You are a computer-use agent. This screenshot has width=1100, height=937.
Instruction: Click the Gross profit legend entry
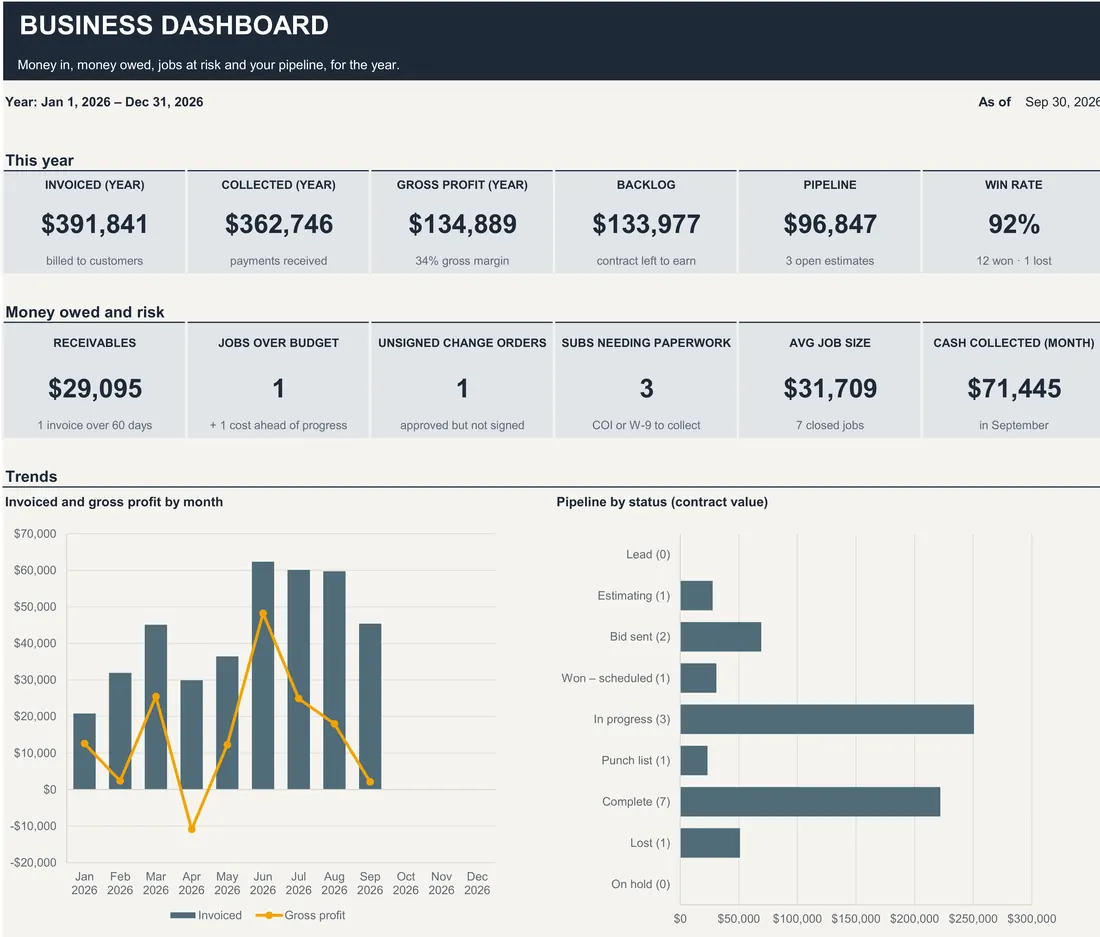[x=300, y=915]
